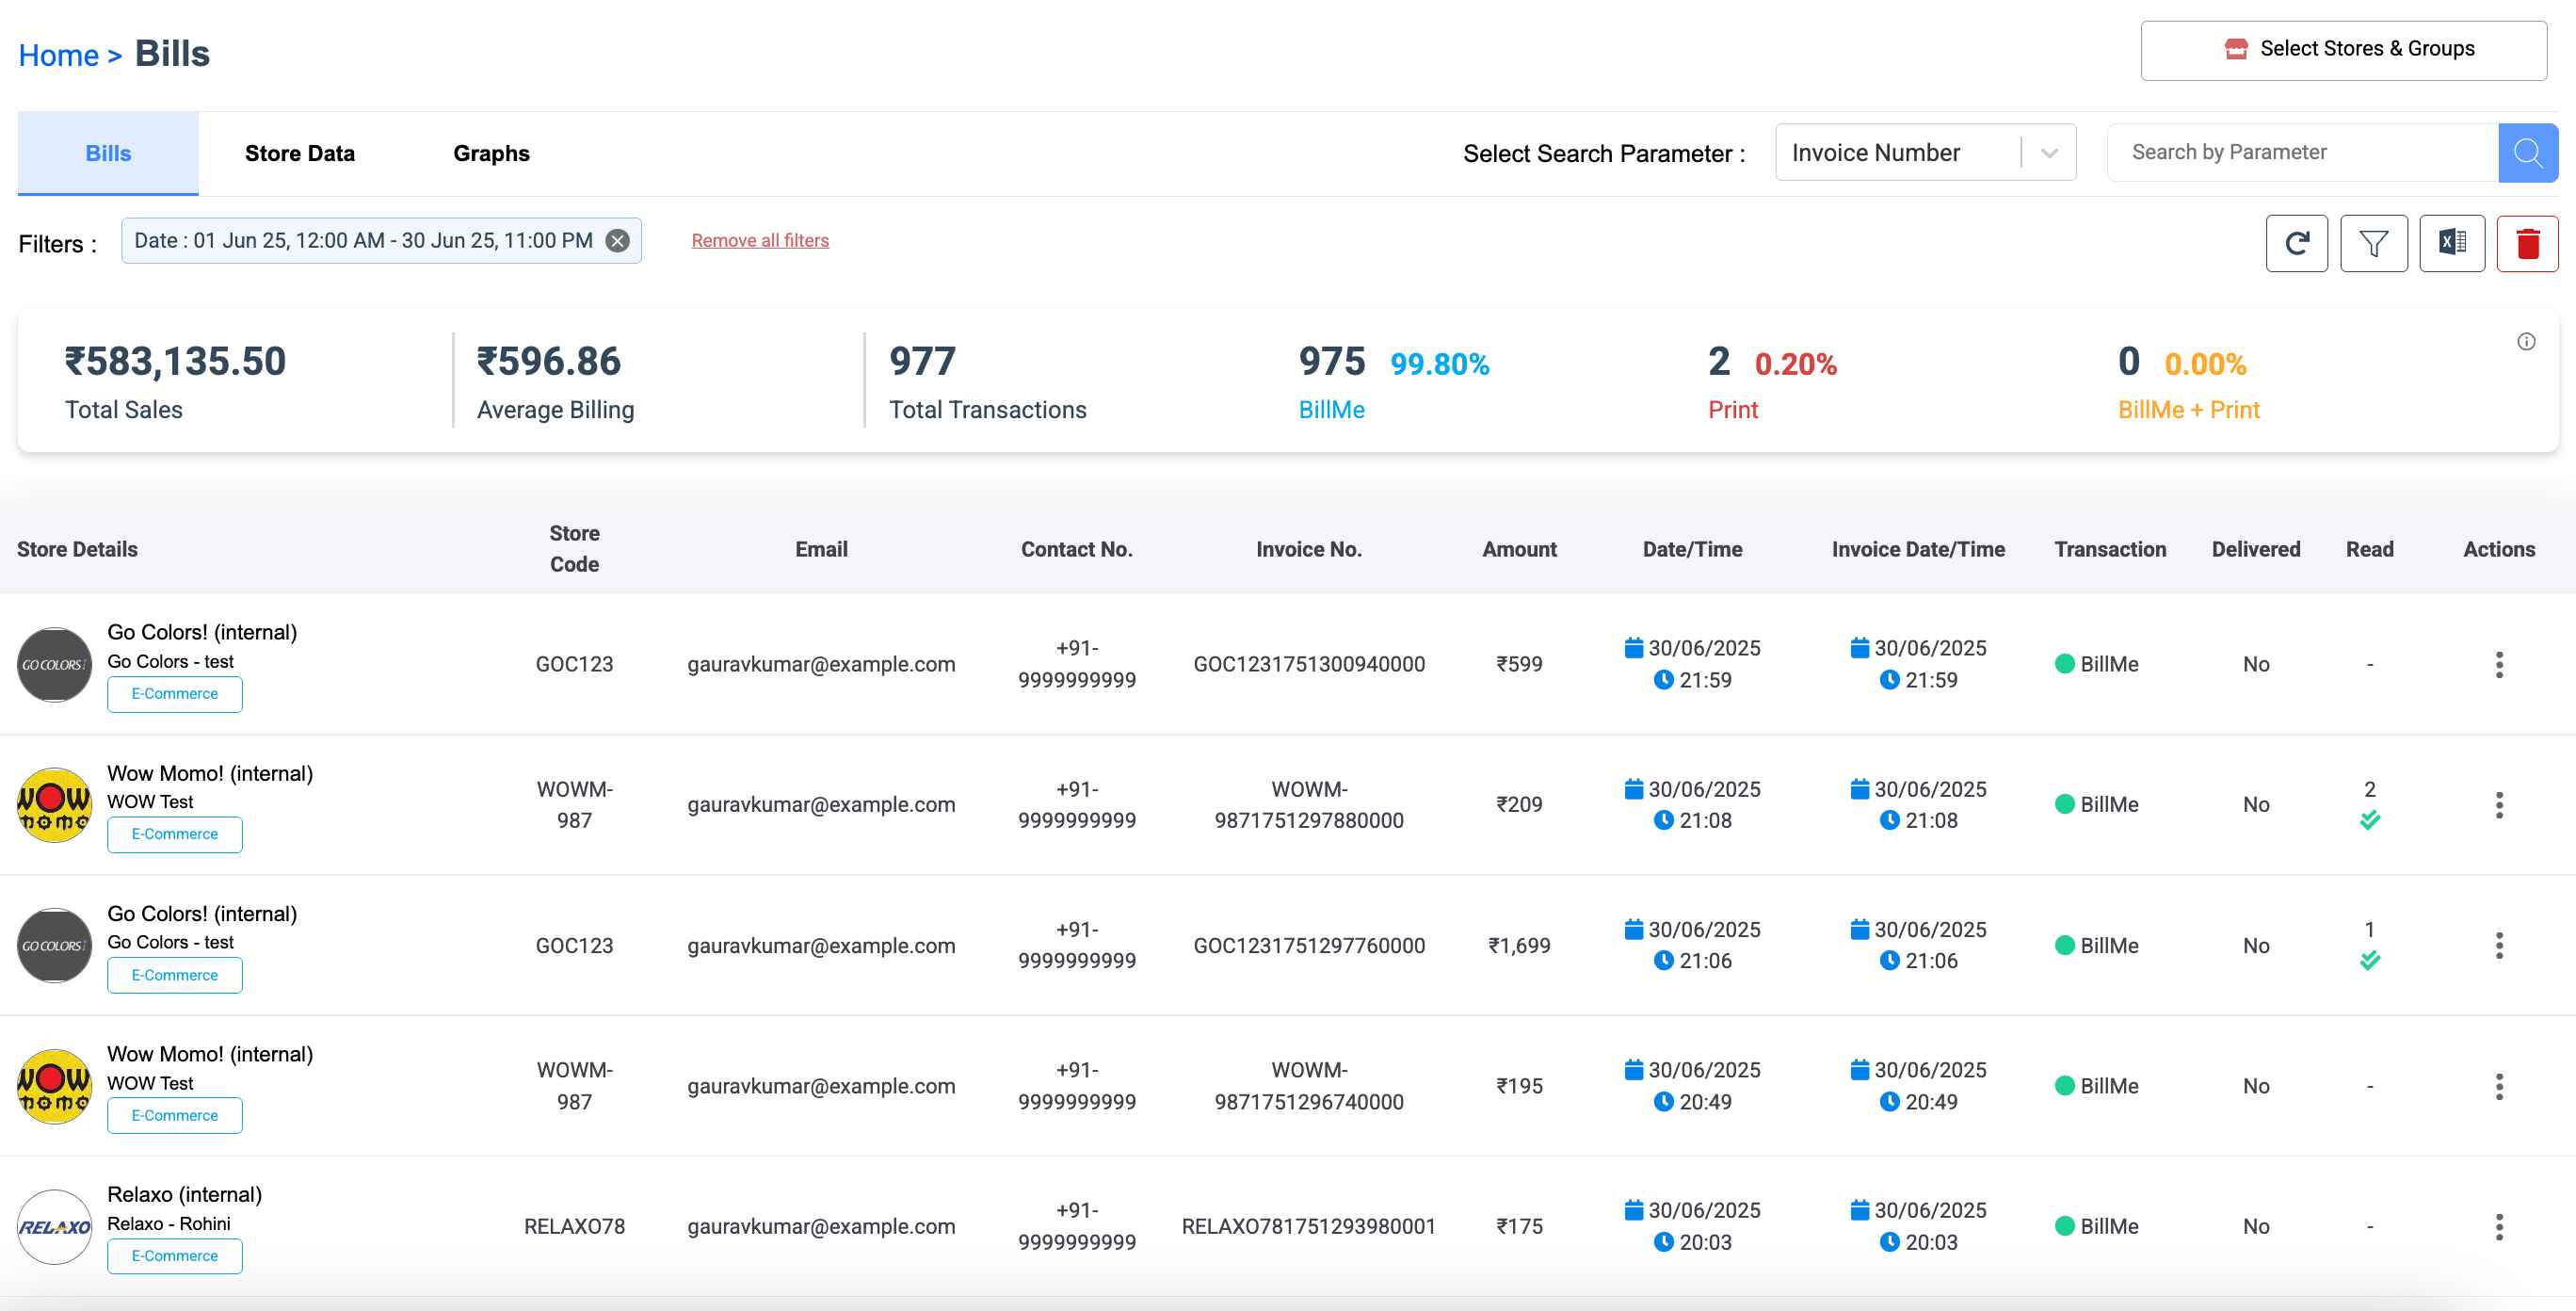Screen dimensions: 2576x1311
Task: Remove the Date filter chip
Action: coord(618,241)
